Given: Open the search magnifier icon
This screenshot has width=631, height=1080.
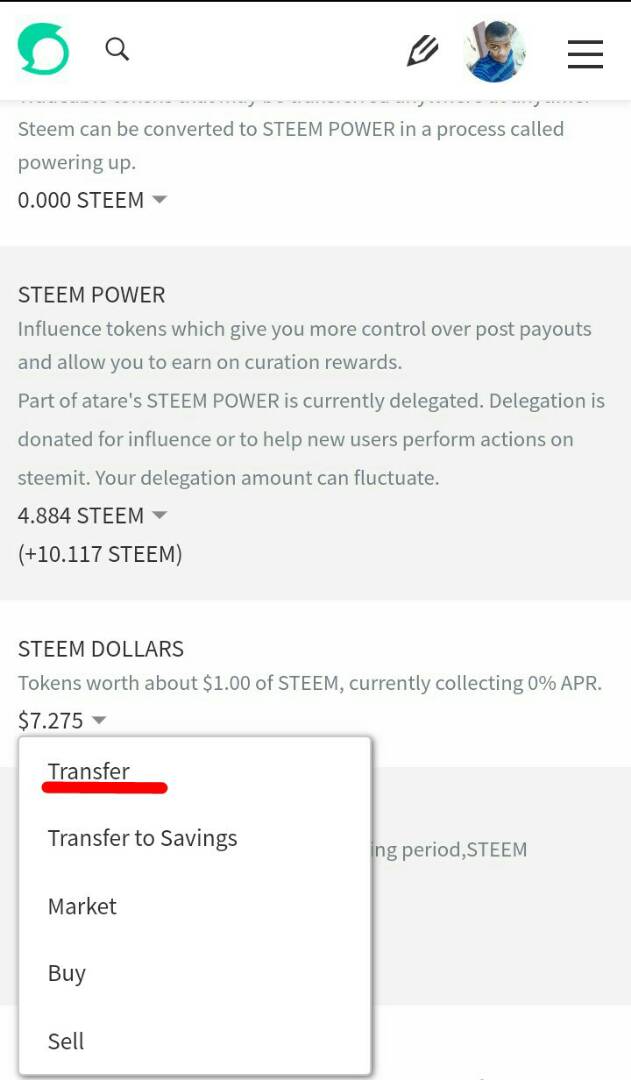Looking at the screenshot, I should (x=117, y=49).
